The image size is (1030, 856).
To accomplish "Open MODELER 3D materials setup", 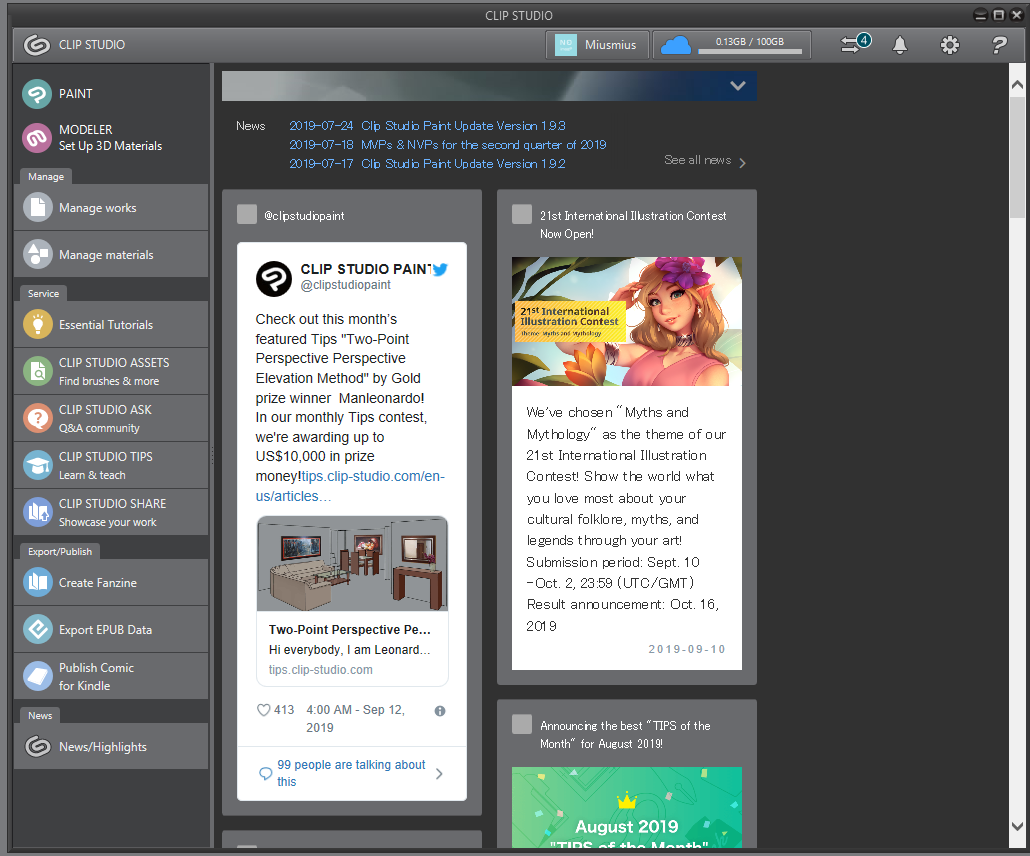I will pyautogui.click(x=110, y=138).
